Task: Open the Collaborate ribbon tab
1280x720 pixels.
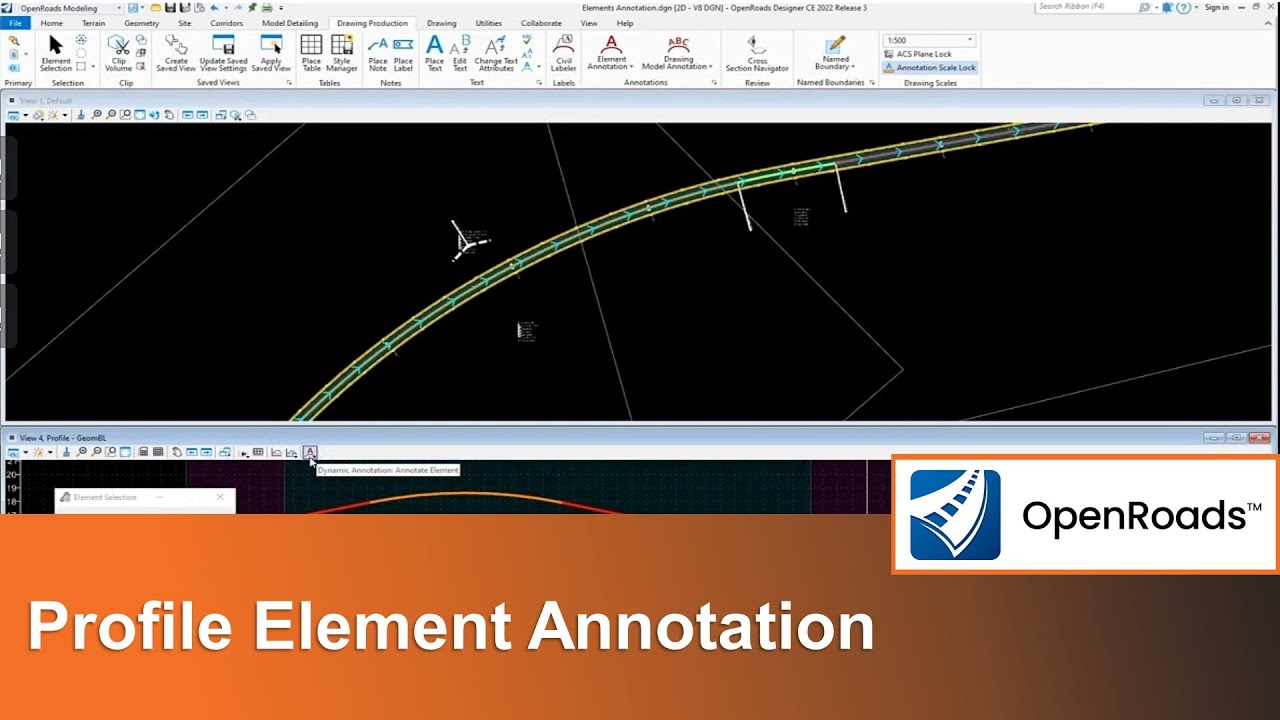Action: (541, 23)
